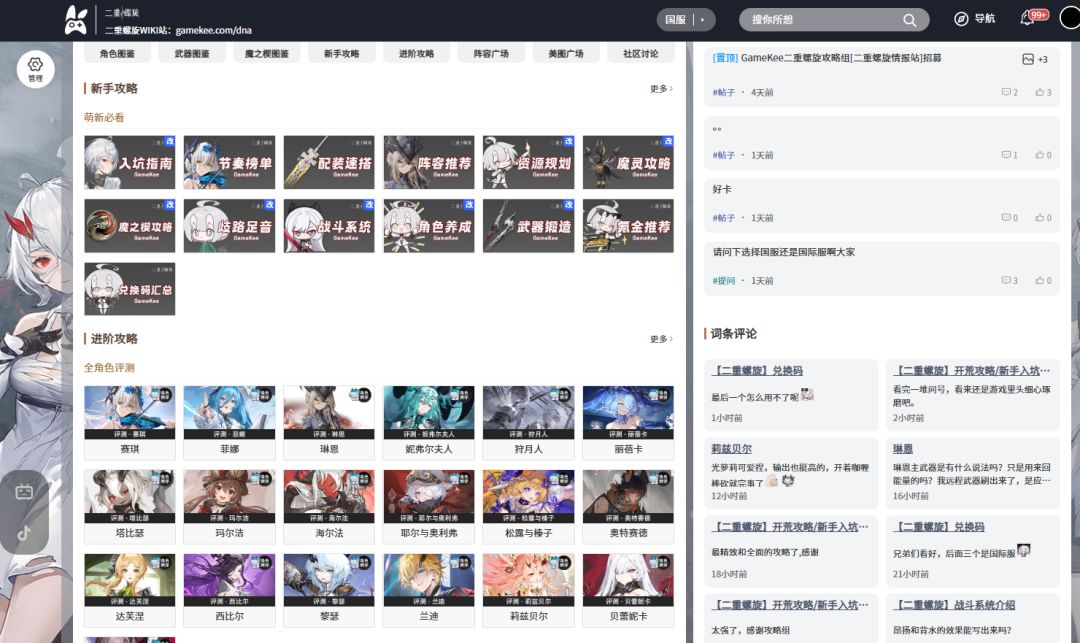Click the #提问 tag
Screen dimensions: 1080x643
(x=724, y=281)
